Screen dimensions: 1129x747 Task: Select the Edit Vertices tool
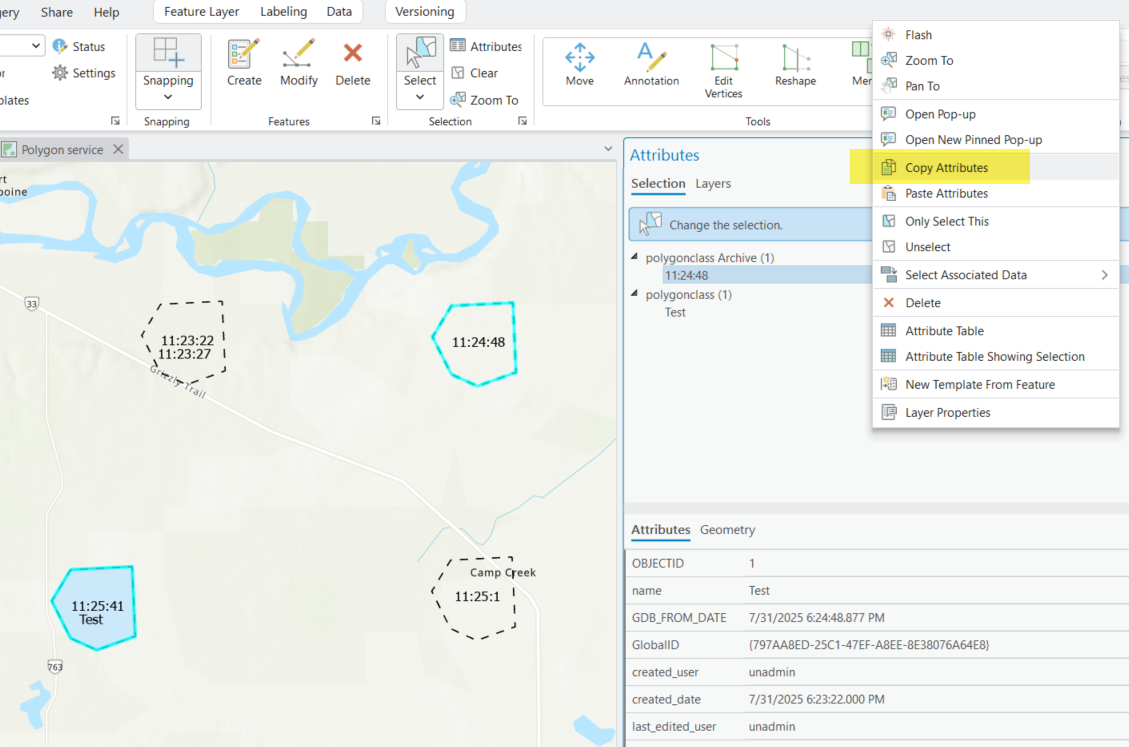point(724,70)
